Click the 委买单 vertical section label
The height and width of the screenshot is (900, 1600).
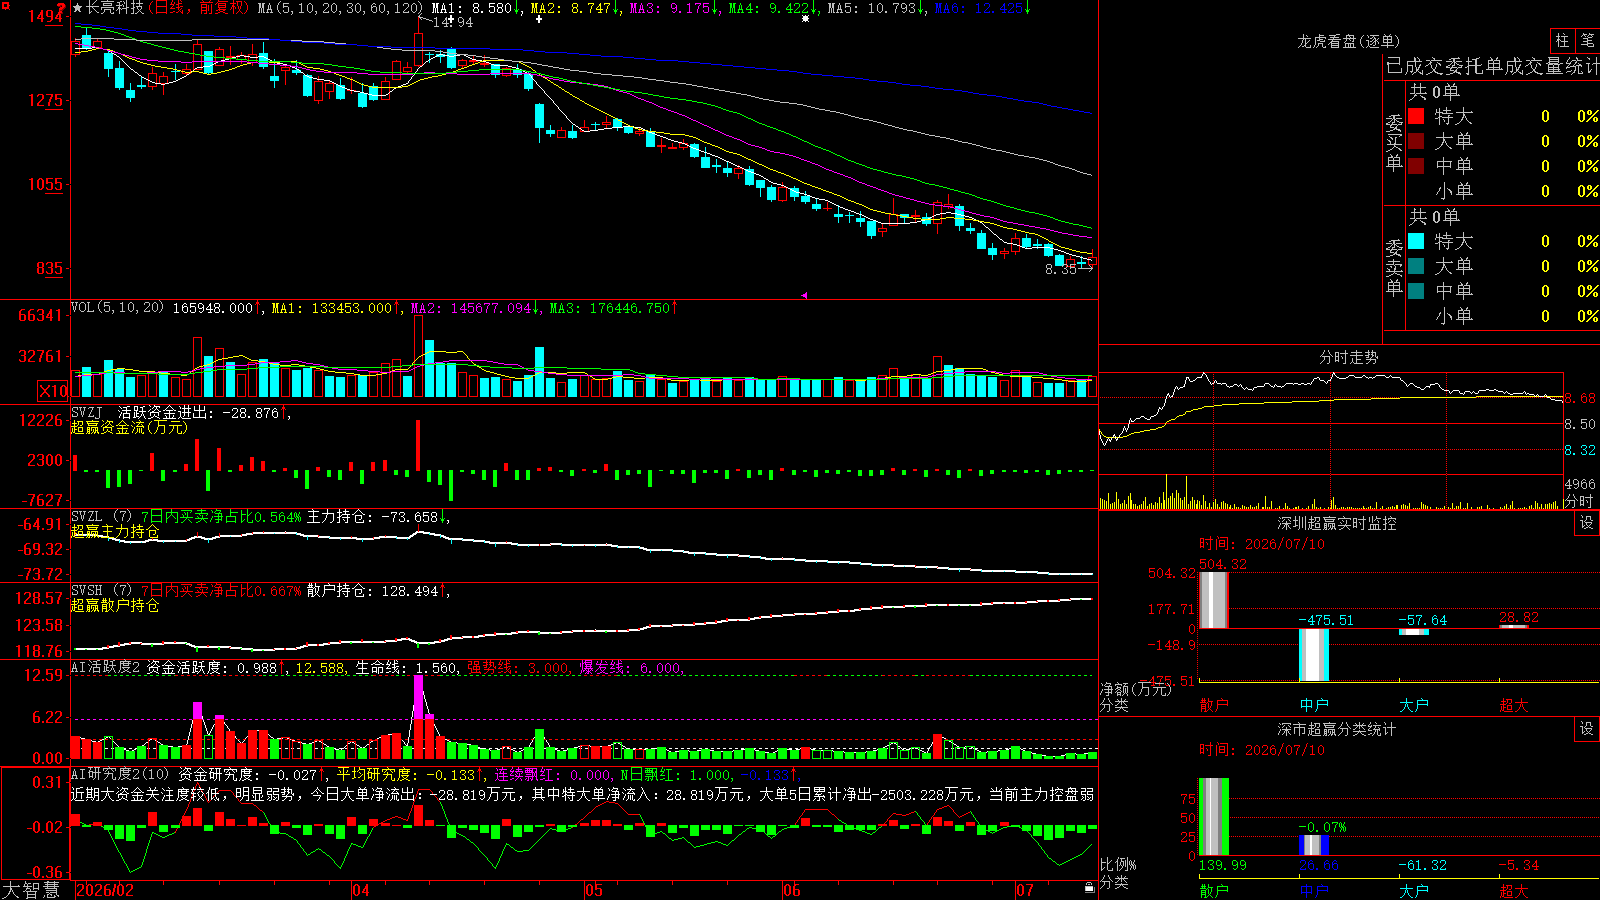1394,142
